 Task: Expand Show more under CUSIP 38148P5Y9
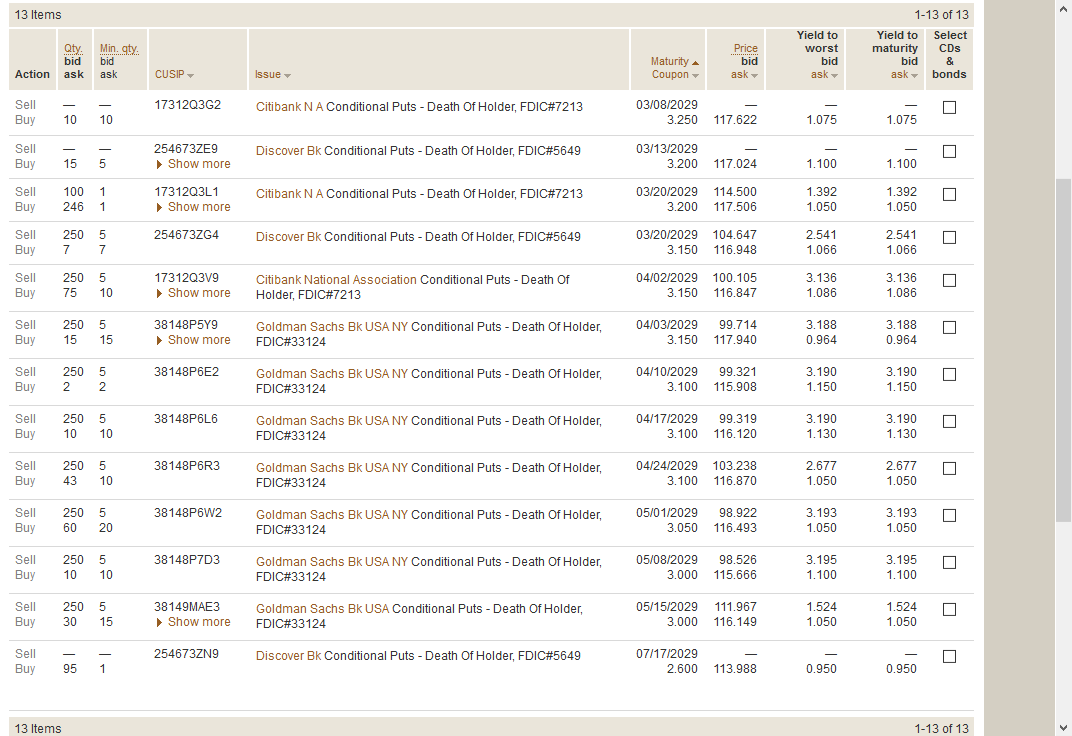coord(193,340)
